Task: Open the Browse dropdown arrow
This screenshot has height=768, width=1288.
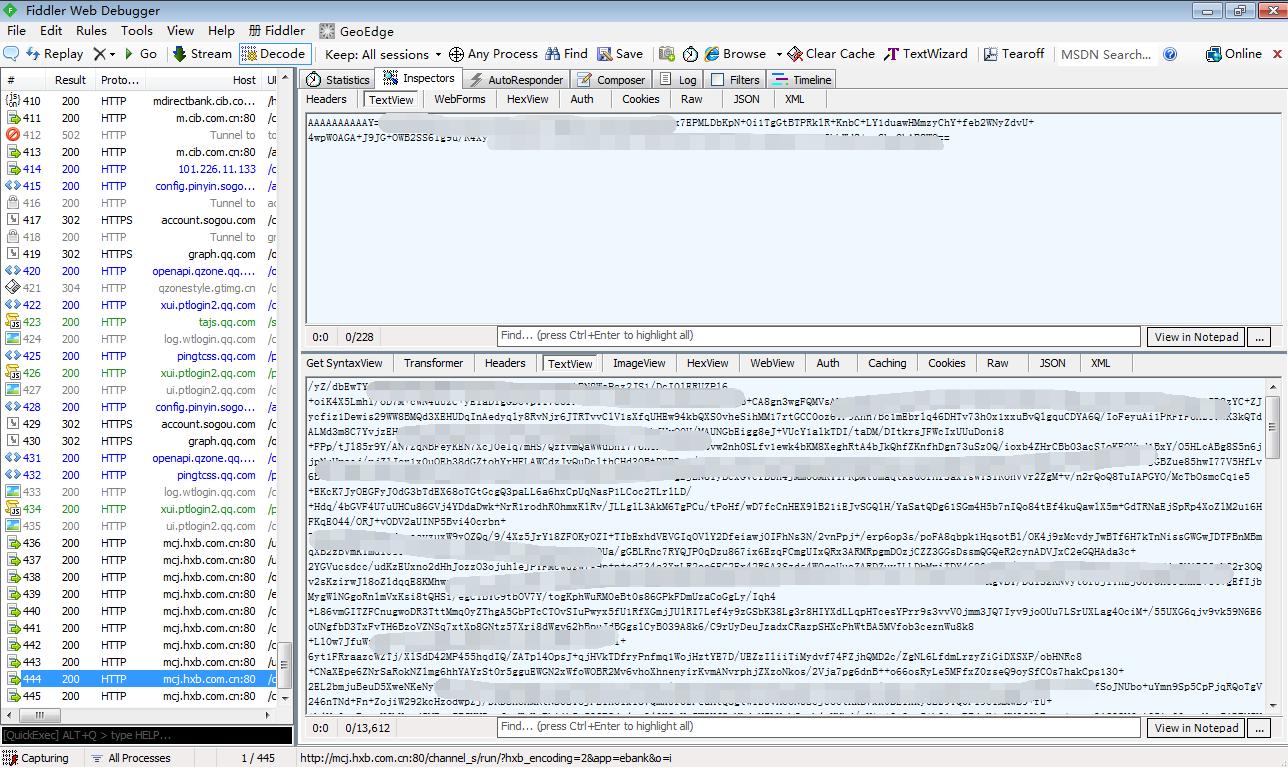Action: pos(774,54)
